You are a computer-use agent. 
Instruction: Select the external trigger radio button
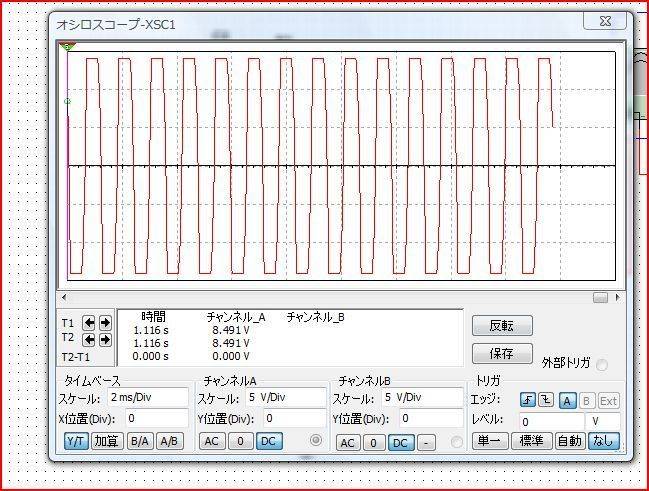point(602,364)
